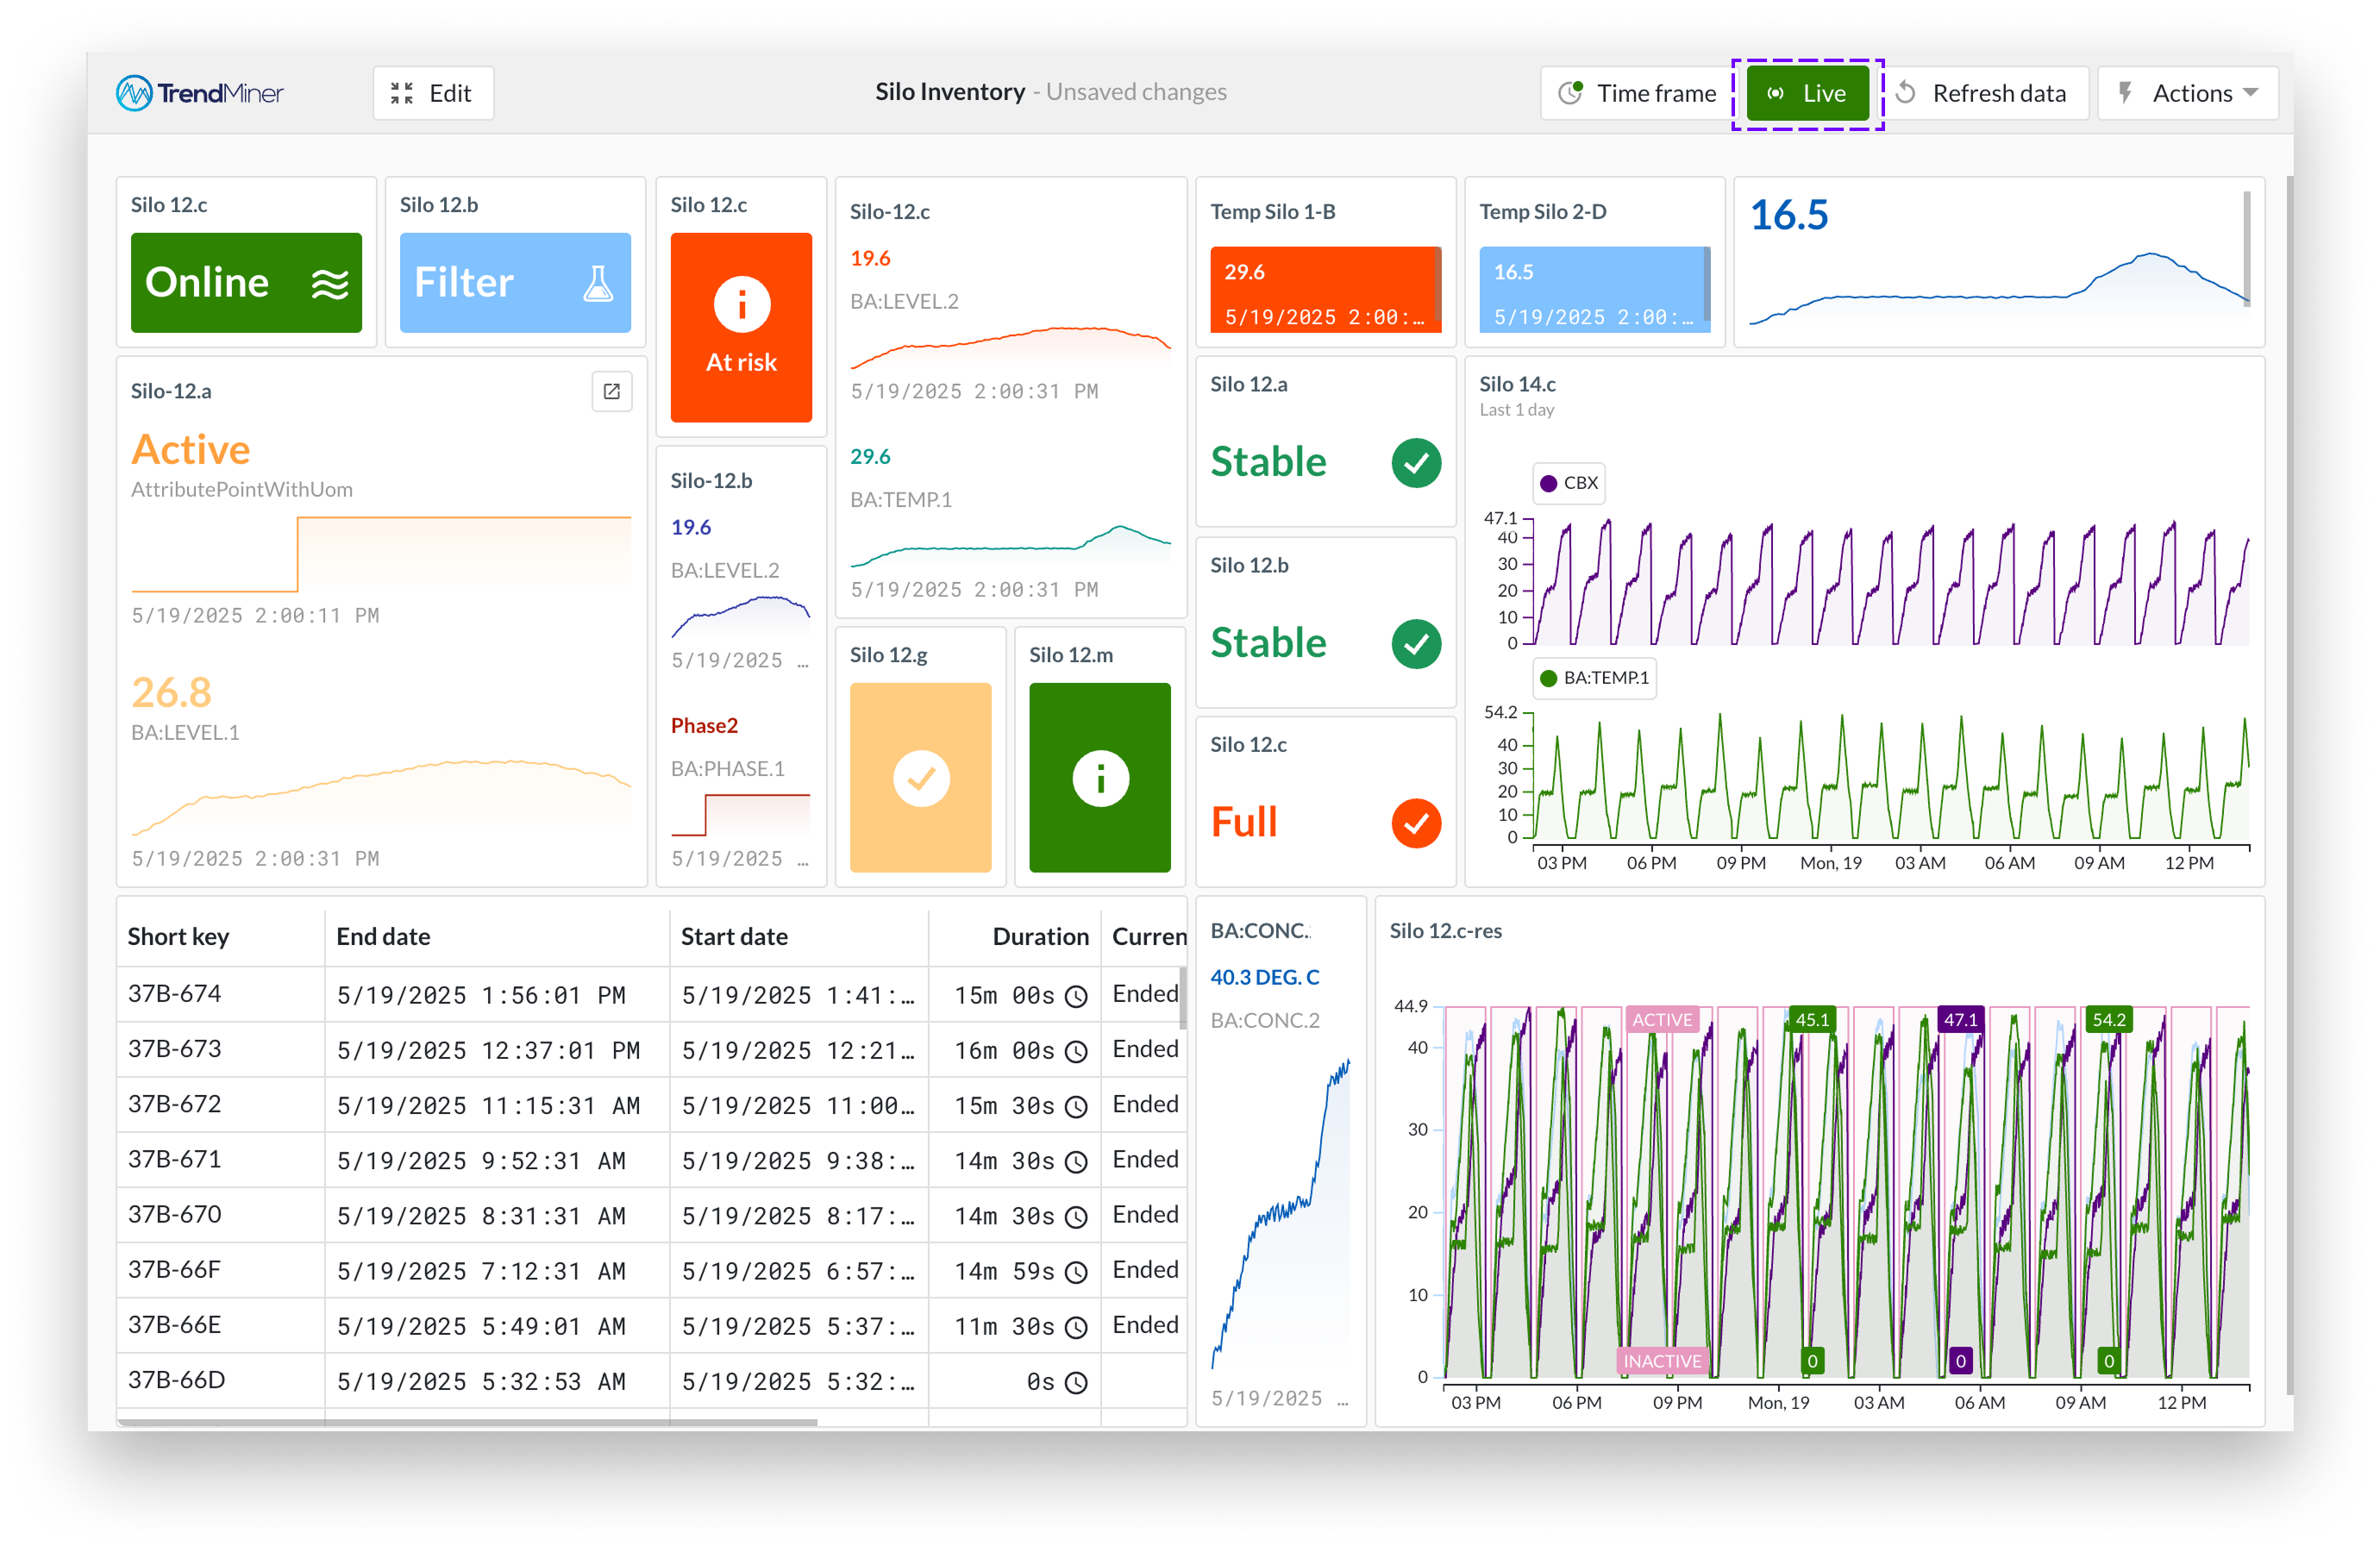The width and height of the screenshot is (2380, 1552).
Task: Toggle BA:TEMP.1 series in chart legend
Action: pos(1594,678)
